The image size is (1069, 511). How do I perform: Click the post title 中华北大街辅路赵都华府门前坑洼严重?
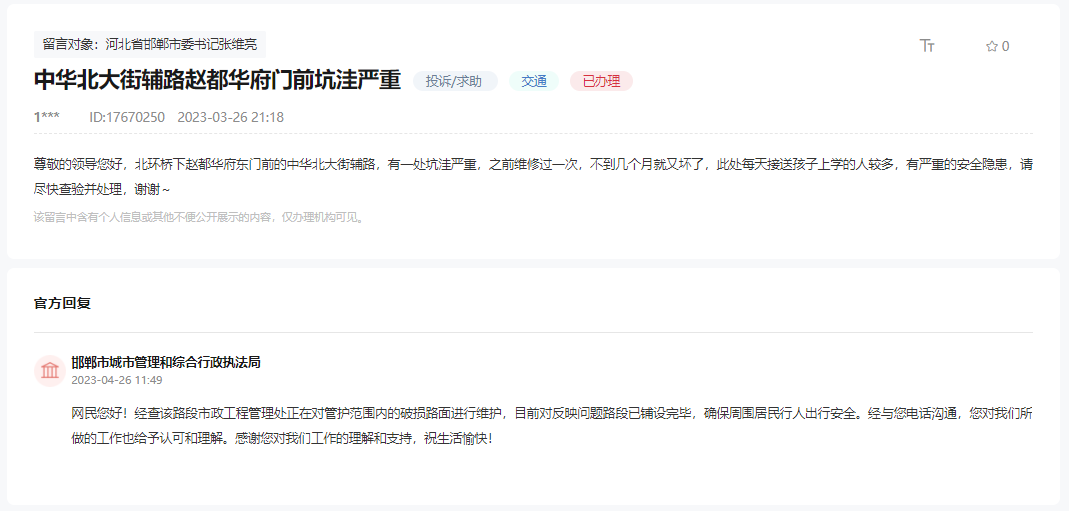(217, 80)
